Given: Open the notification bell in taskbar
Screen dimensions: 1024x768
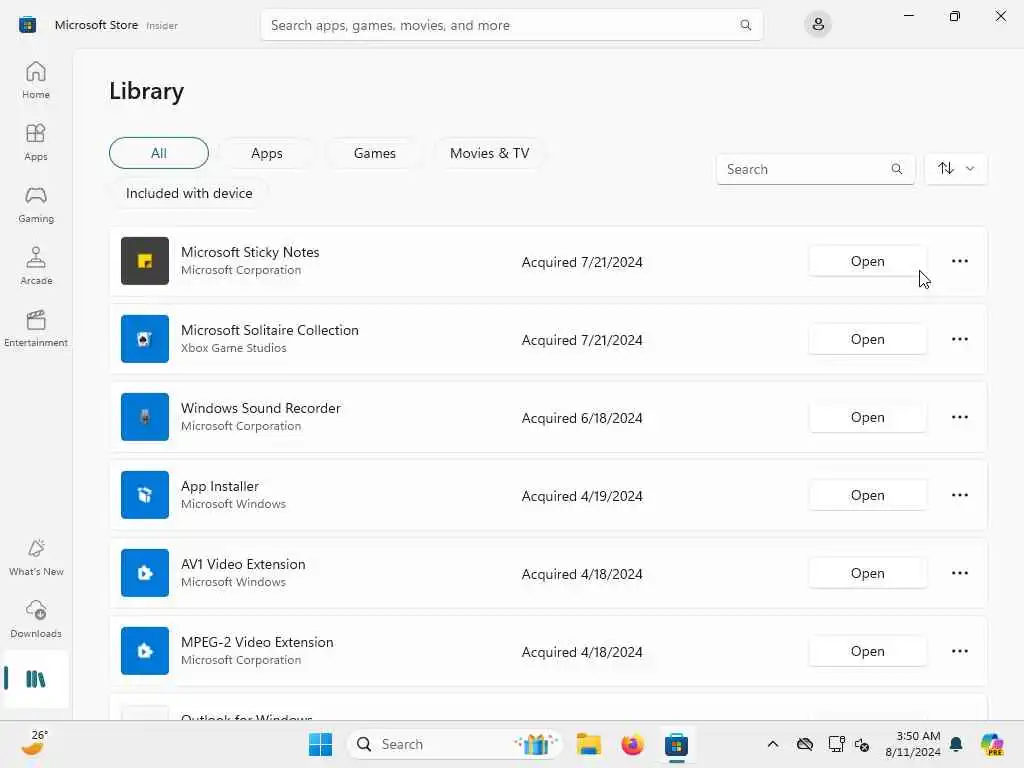Looking at the screenshot, I should pos(956,744).
